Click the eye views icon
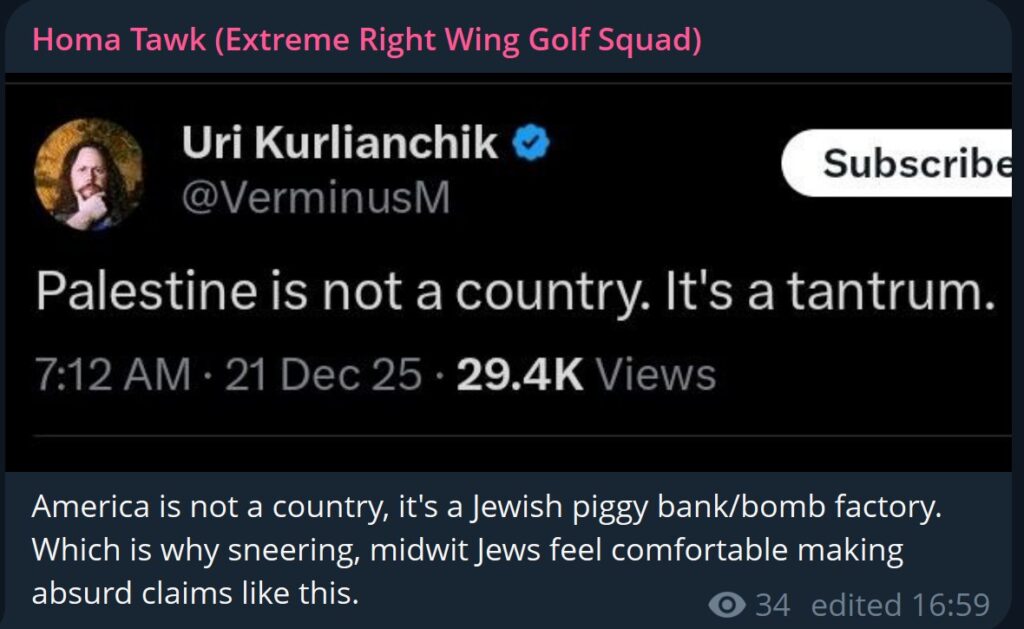The image size is (1024, 629). [726, 604]
